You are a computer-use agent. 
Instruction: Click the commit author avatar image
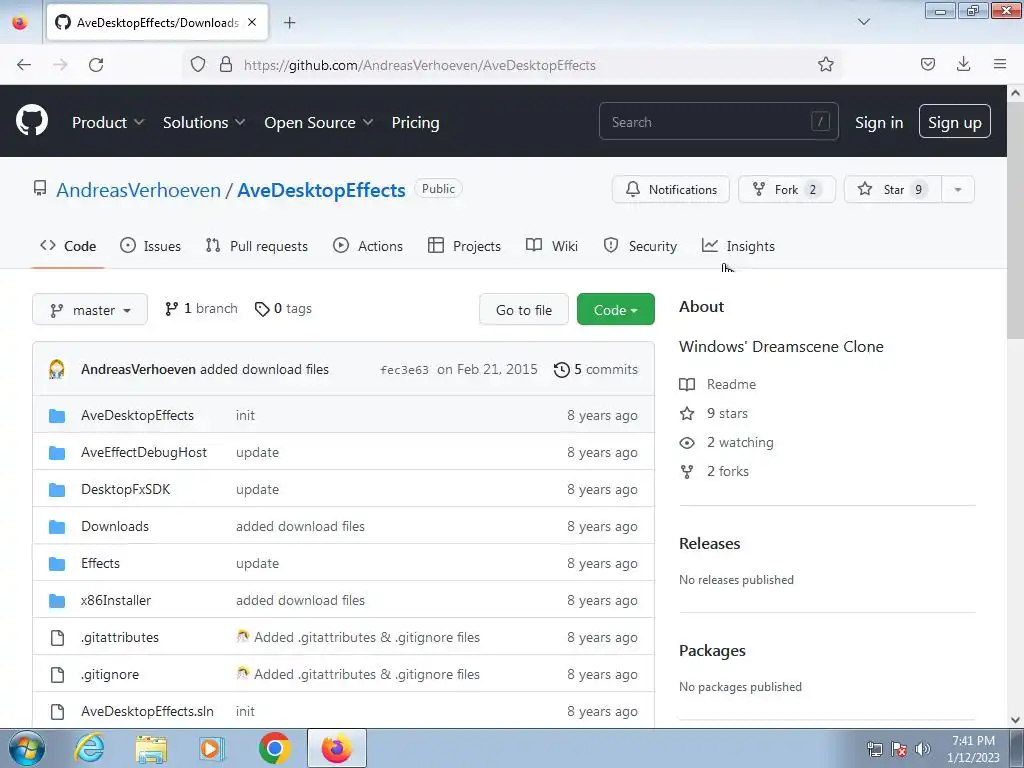pos(57,369)
